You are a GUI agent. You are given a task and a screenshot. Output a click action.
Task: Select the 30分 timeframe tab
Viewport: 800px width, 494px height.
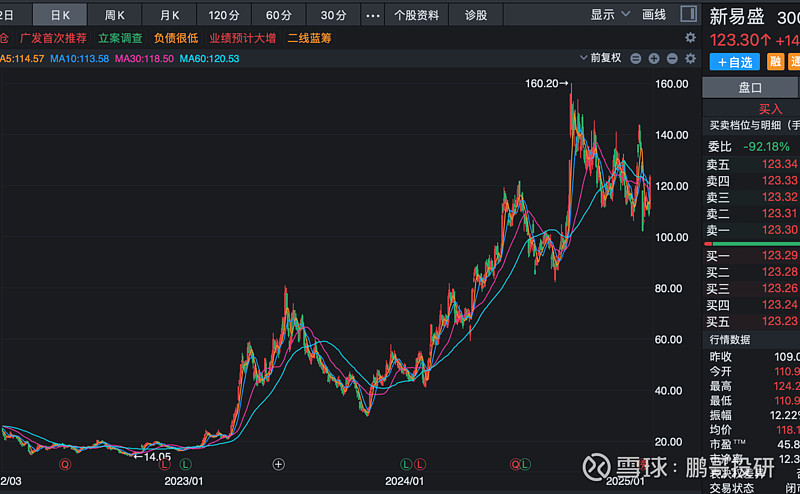click(x=333, y=15)
